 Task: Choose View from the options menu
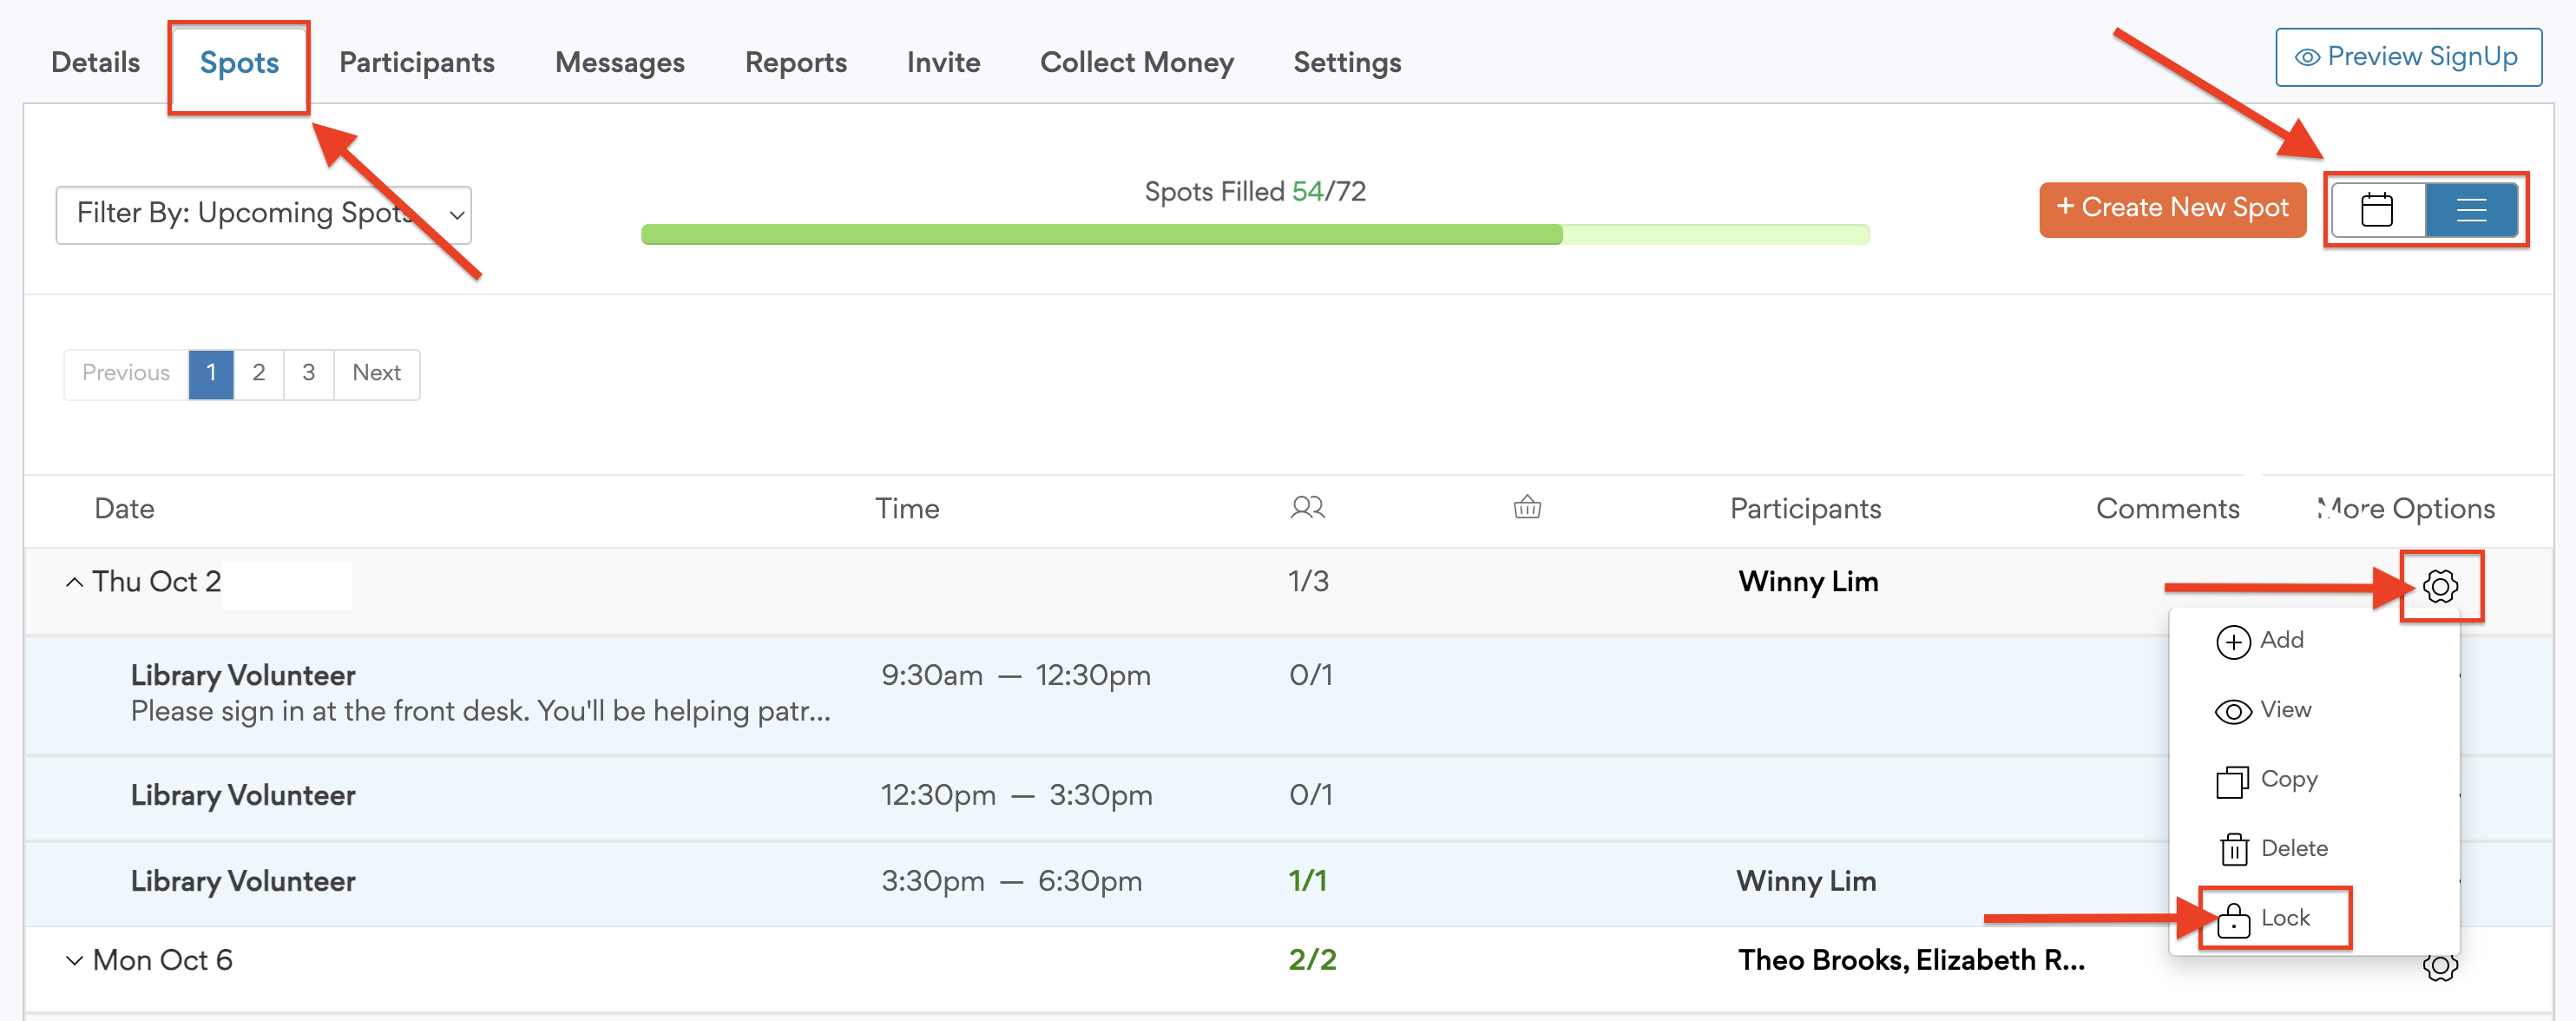[2263, 710]
